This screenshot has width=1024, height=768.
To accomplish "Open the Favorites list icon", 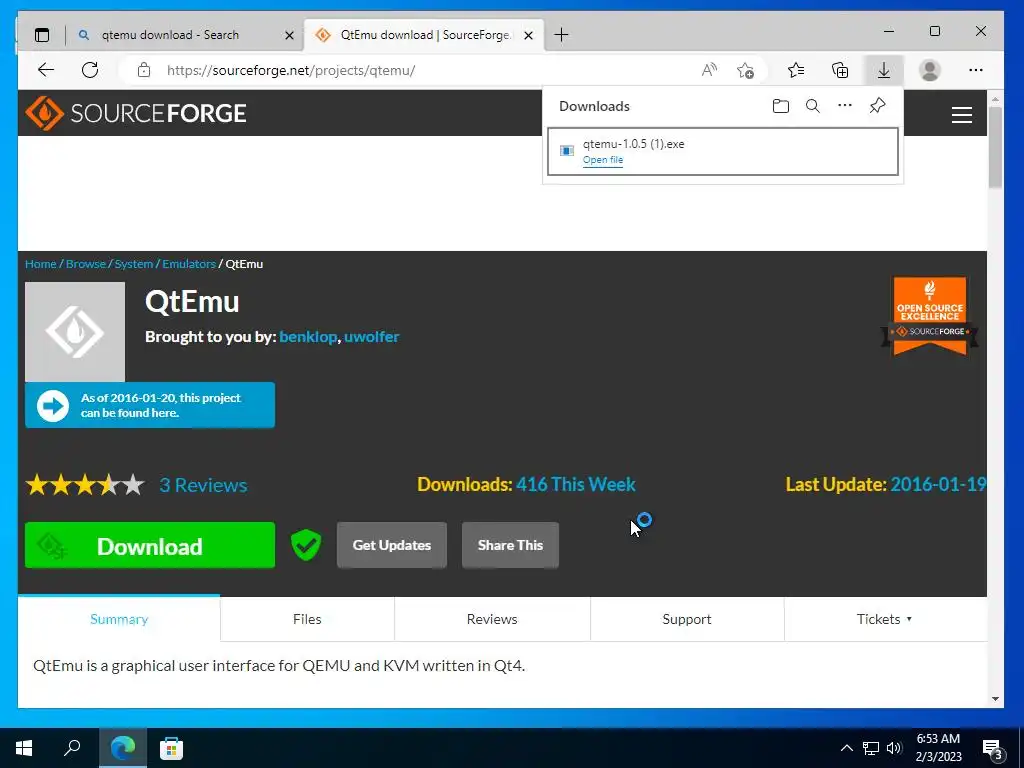I will click(796, 70).
